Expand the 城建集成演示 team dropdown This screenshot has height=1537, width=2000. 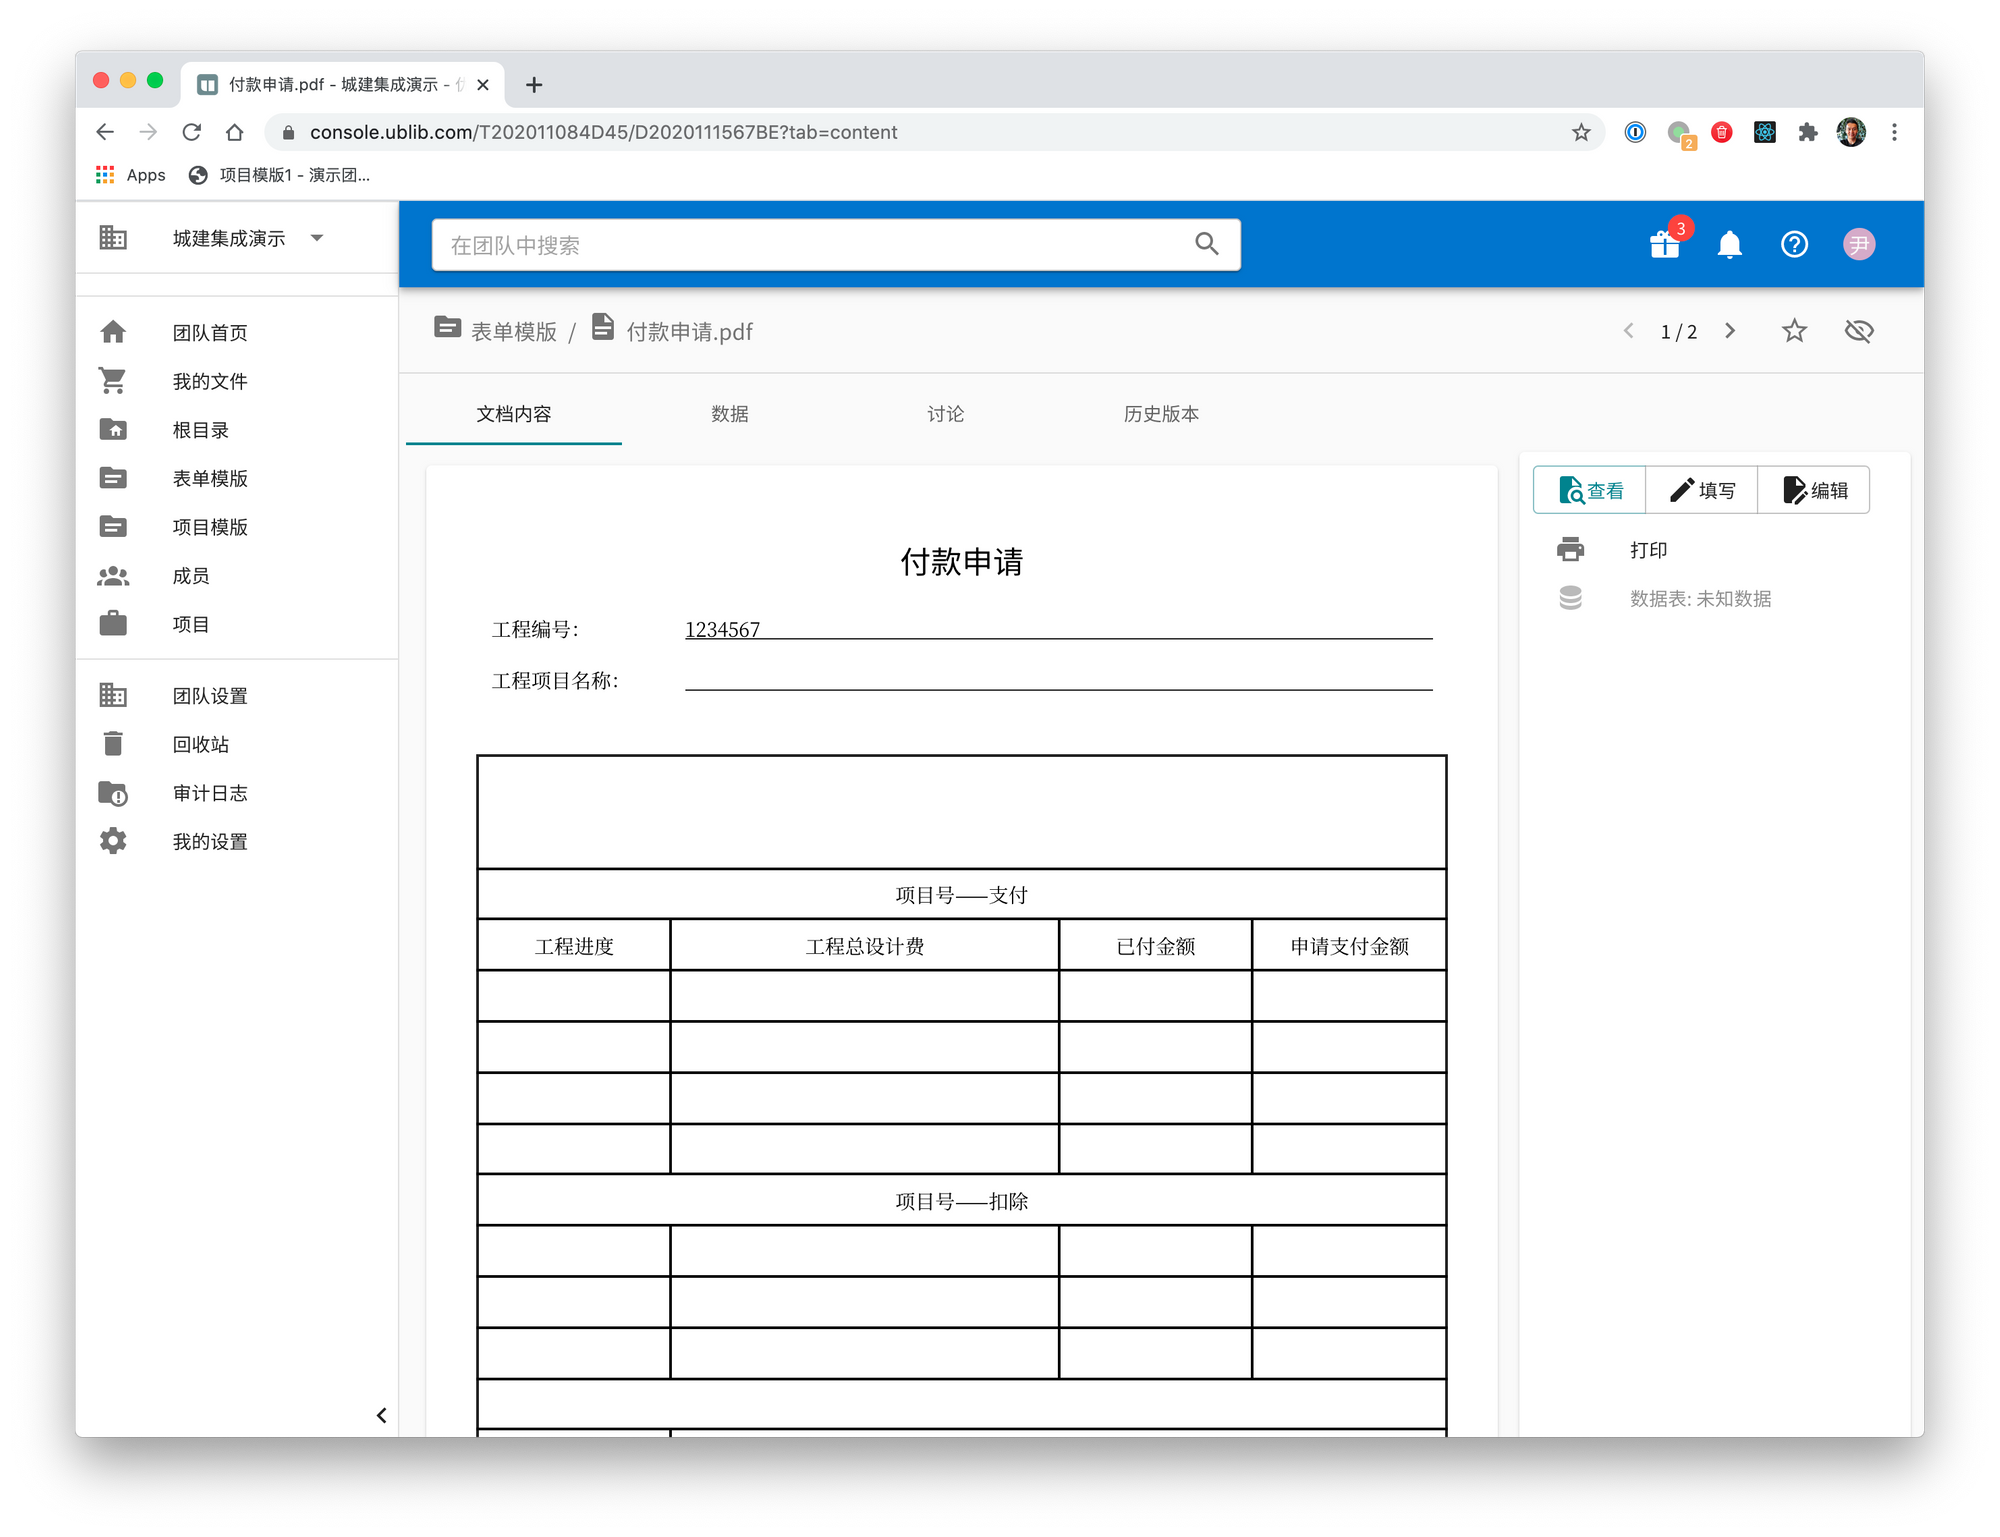[x=317, y=238]
